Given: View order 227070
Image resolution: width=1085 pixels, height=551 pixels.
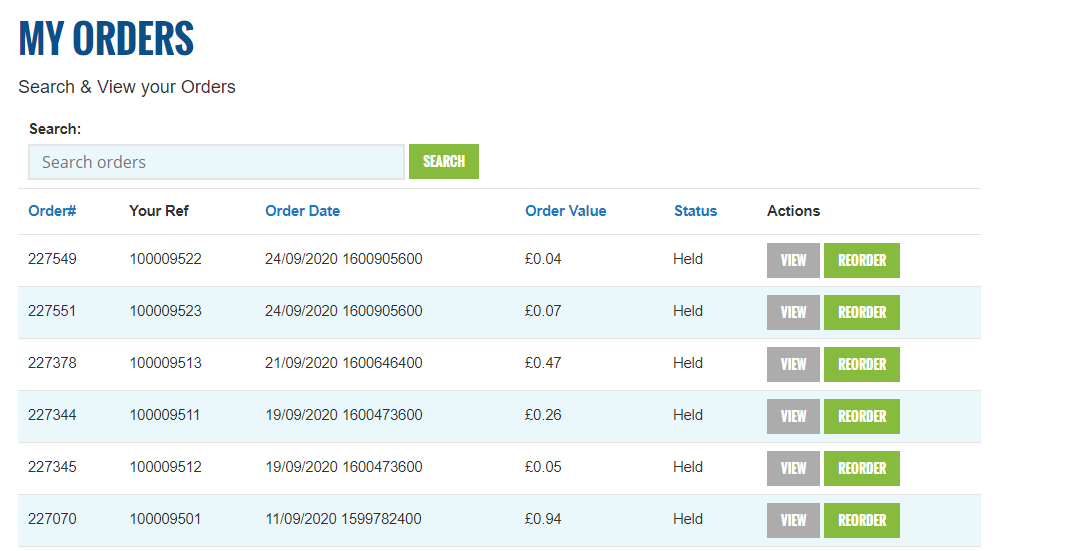Looking at the screenshot, I should [793, 520].
